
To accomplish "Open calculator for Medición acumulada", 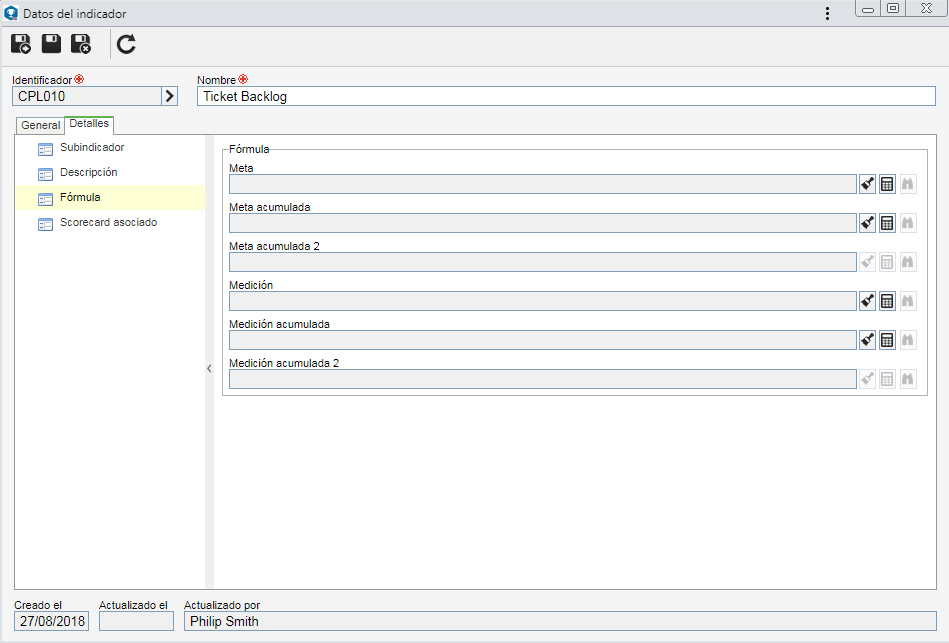I will [x=887, y=340].
